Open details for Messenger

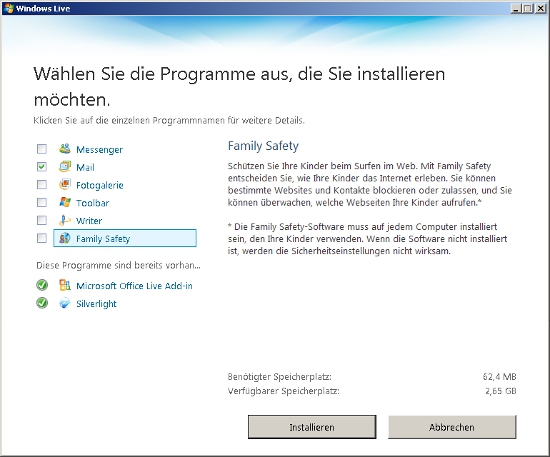pyautogui.click(x=100, y=150)
